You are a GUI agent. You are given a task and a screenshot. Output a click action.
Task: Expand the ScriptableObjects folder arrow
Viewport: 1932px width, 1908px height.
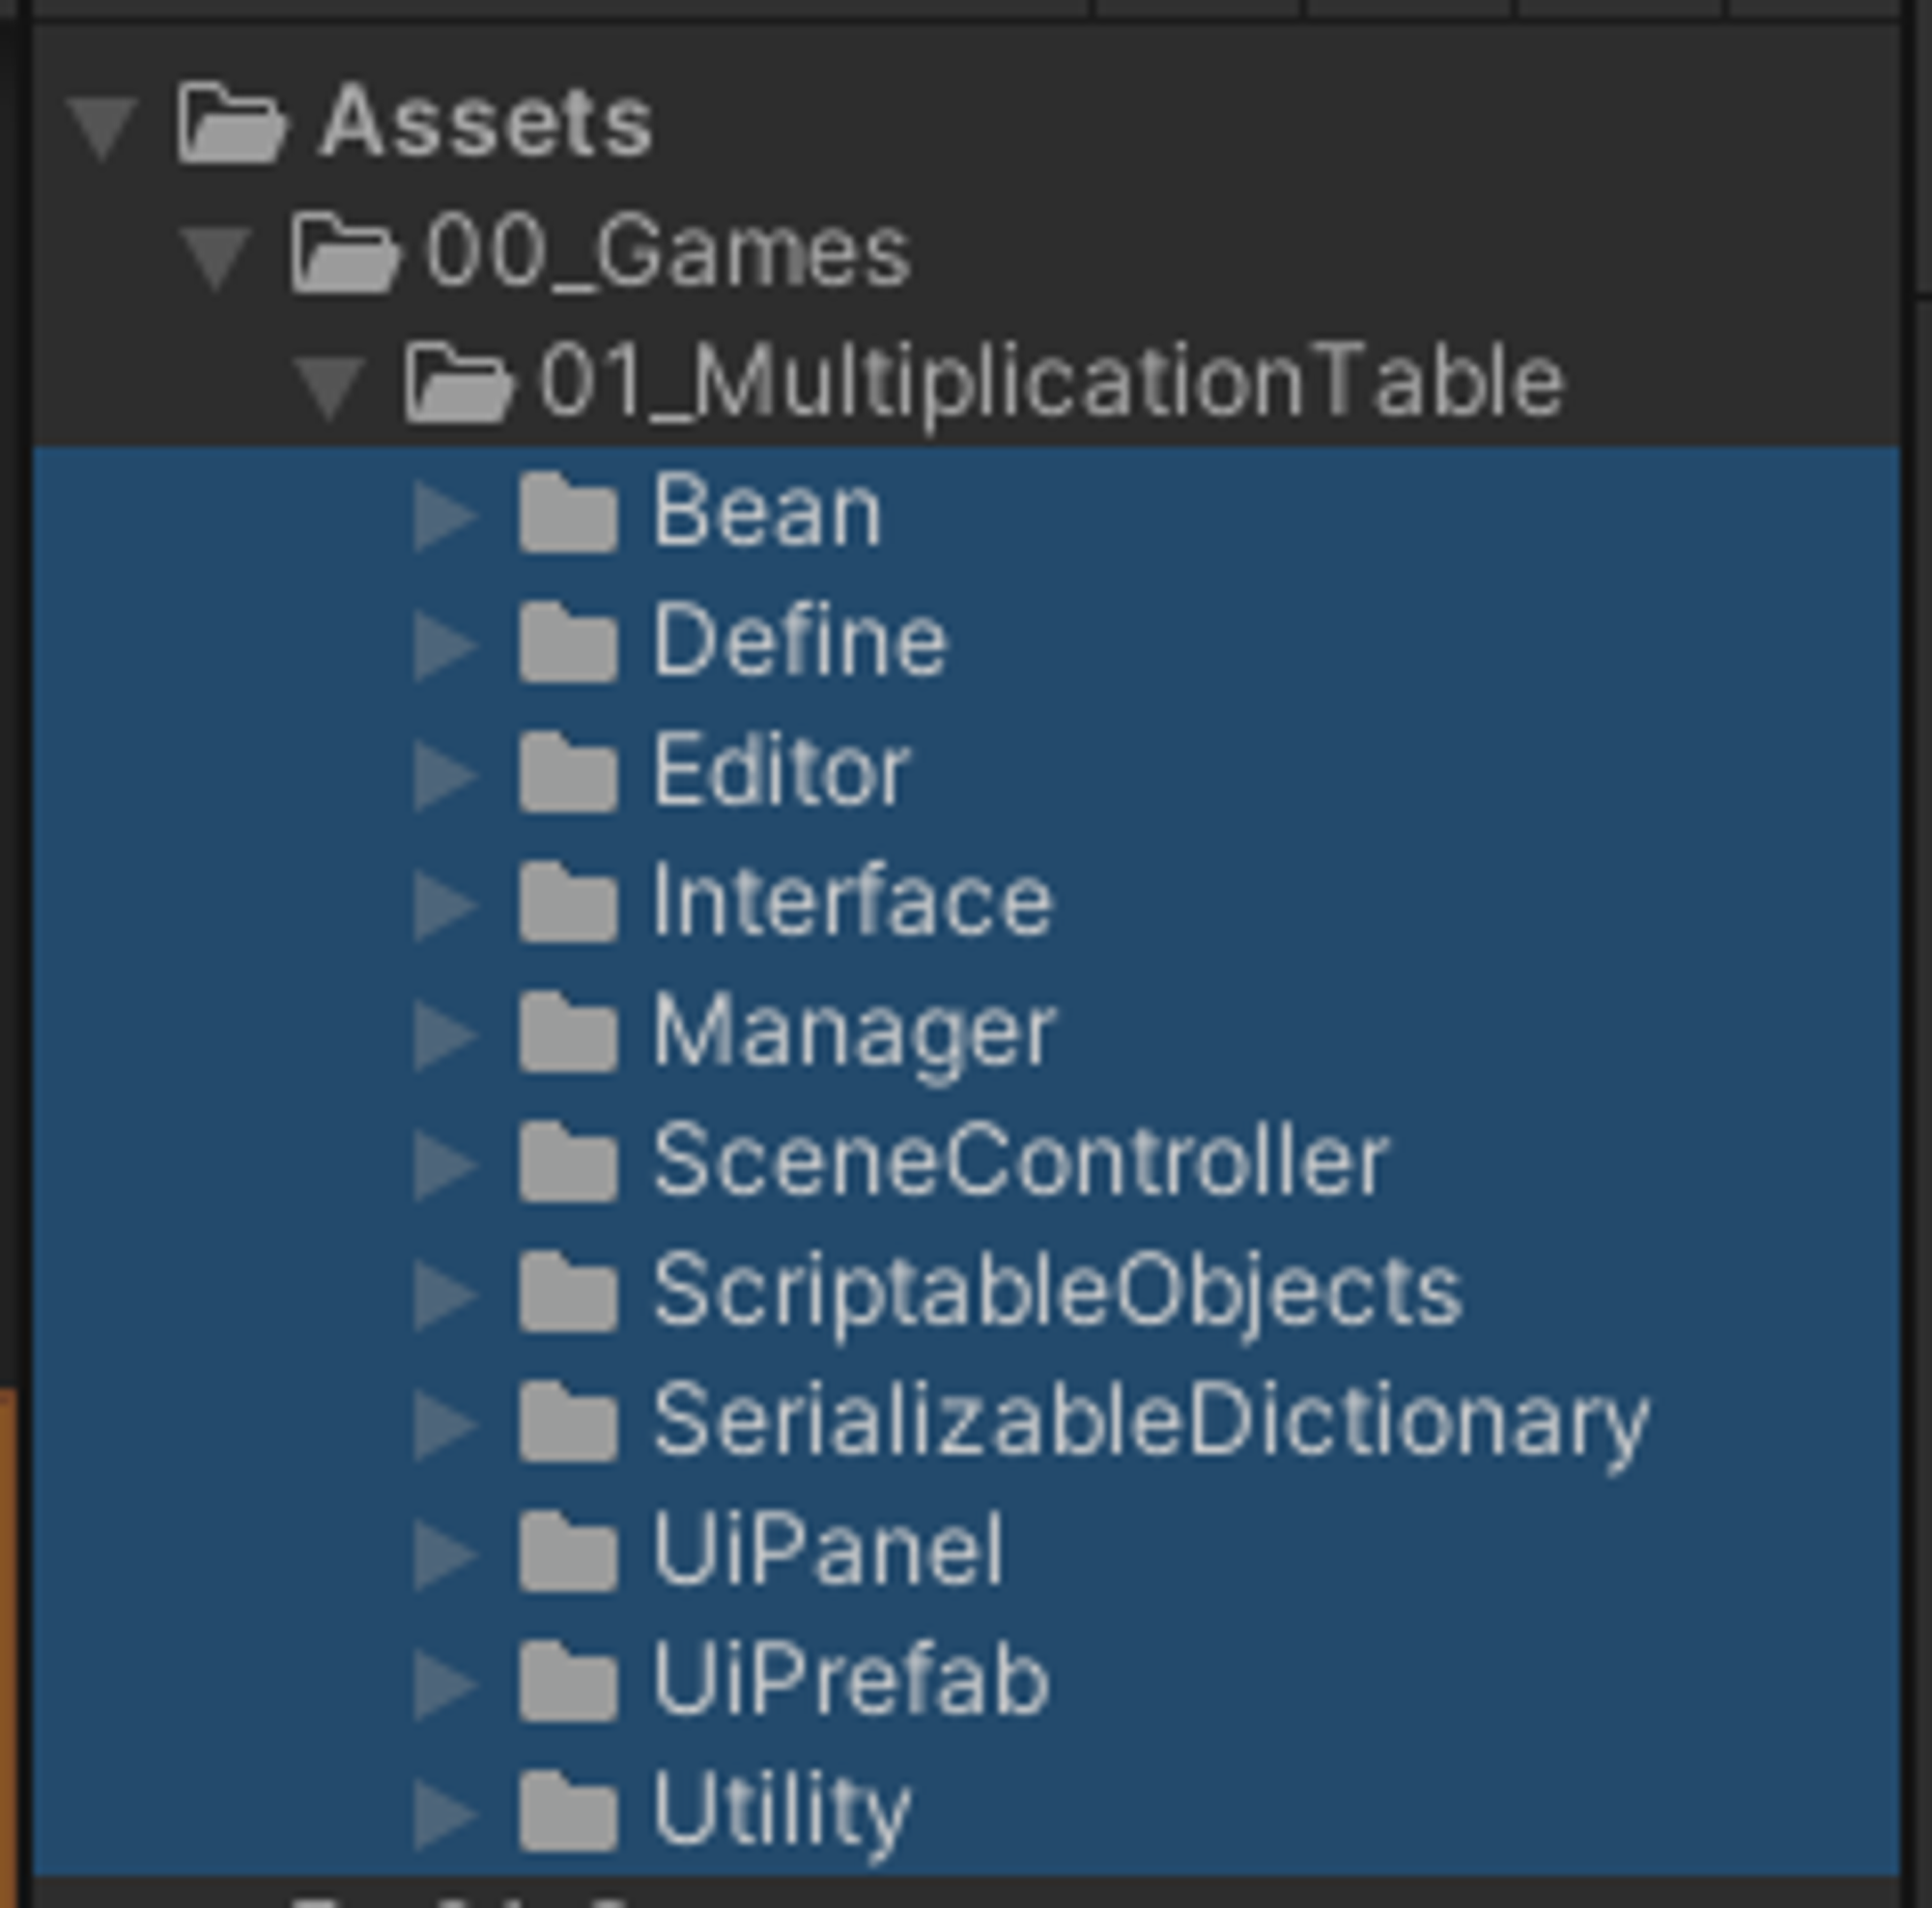tap(445, 1295)
